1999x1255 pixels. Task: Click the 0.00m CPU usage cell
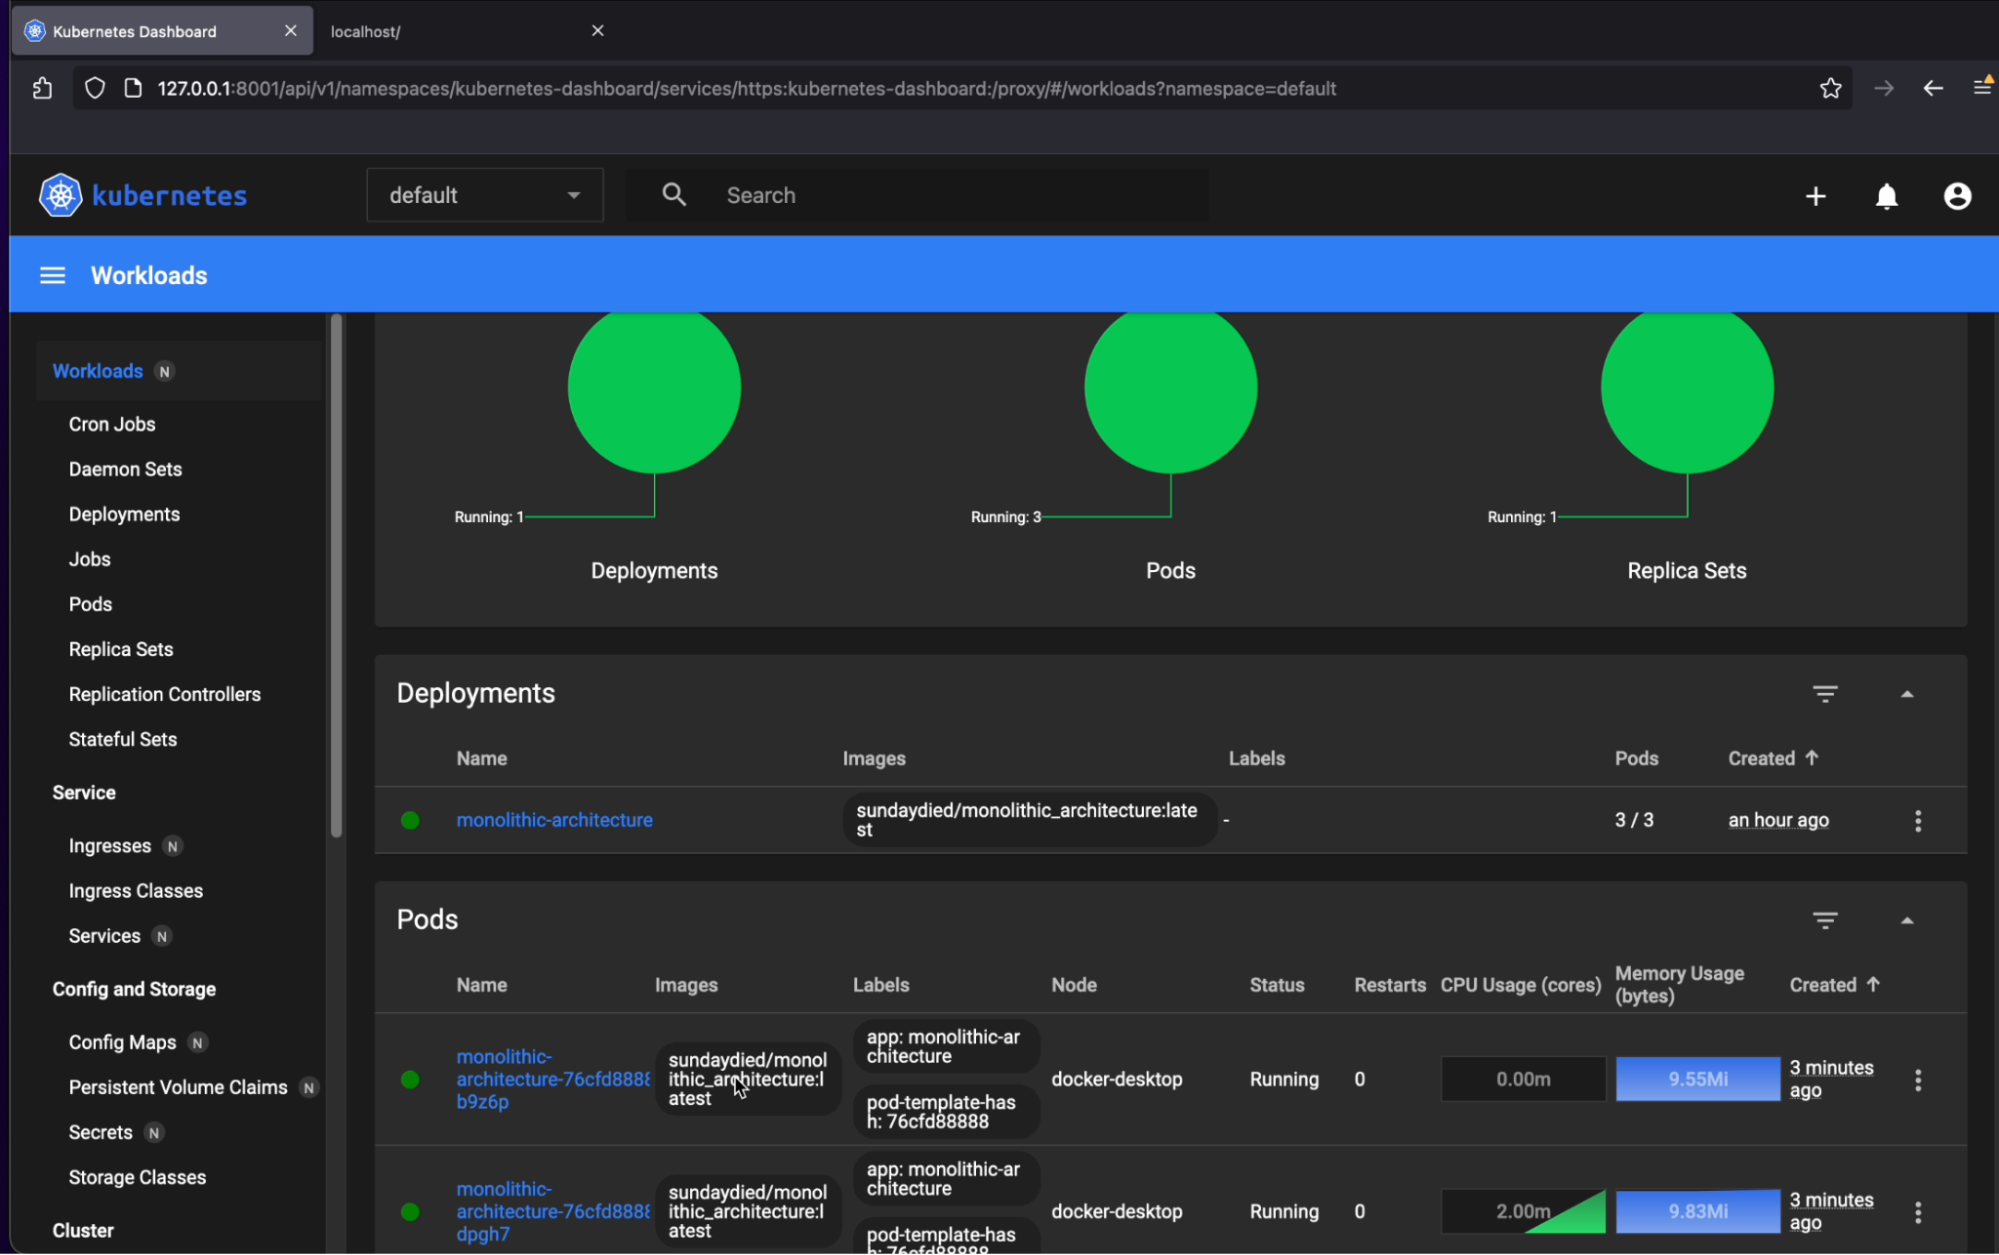point(1523,1079)
